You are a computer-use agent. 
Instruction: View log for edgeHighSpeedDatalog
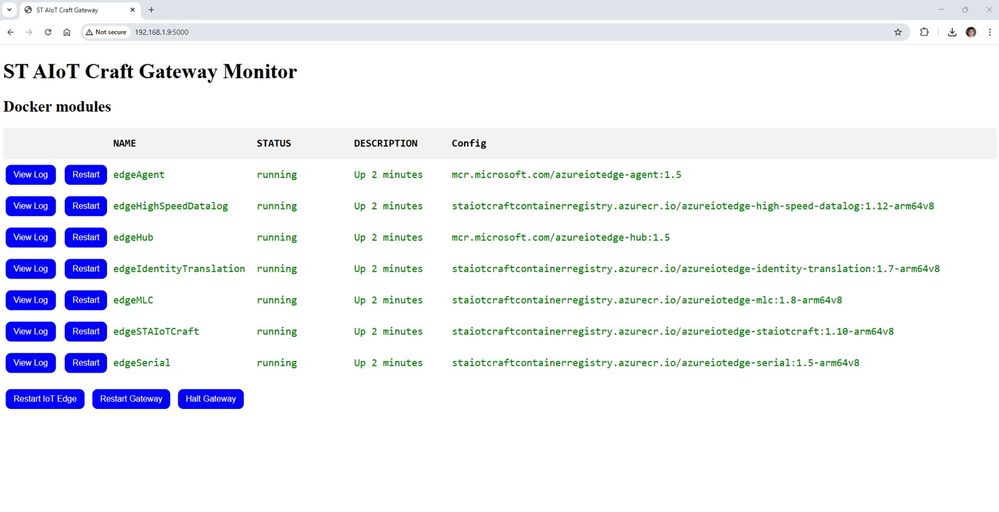click(31, 206)
